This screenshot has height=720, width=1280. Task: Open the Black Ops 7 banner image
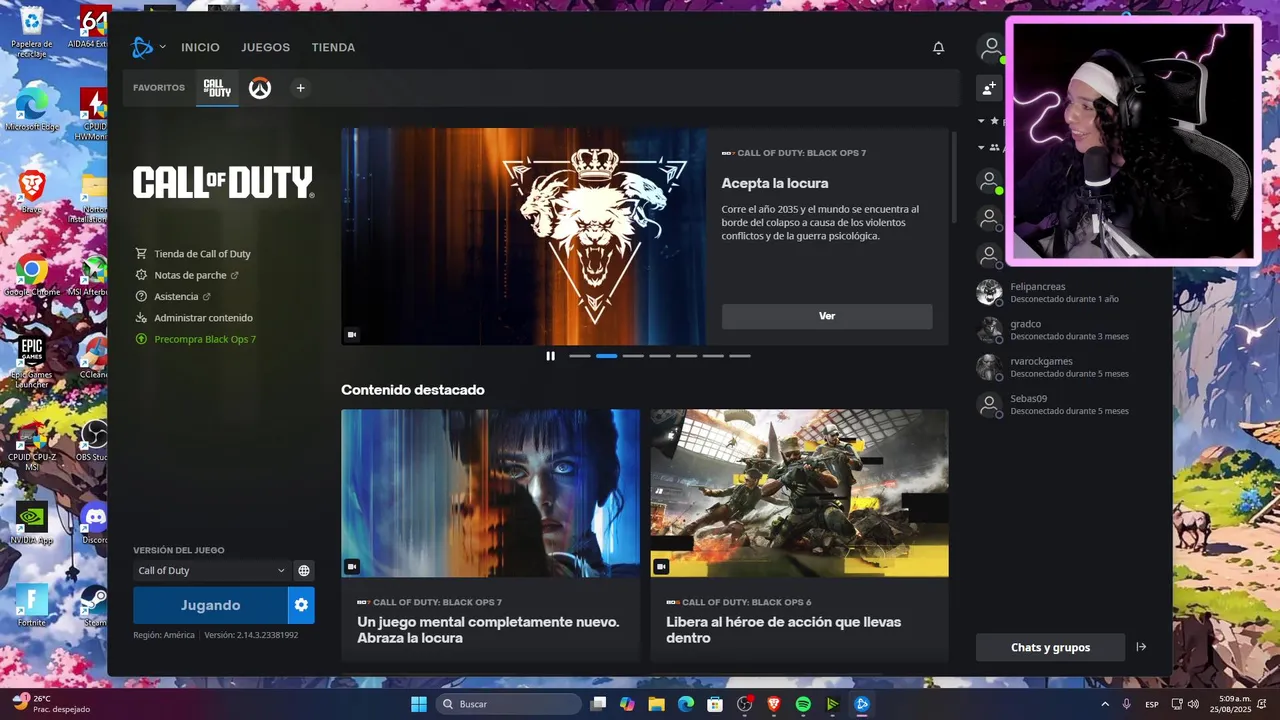tap(524, 236)
